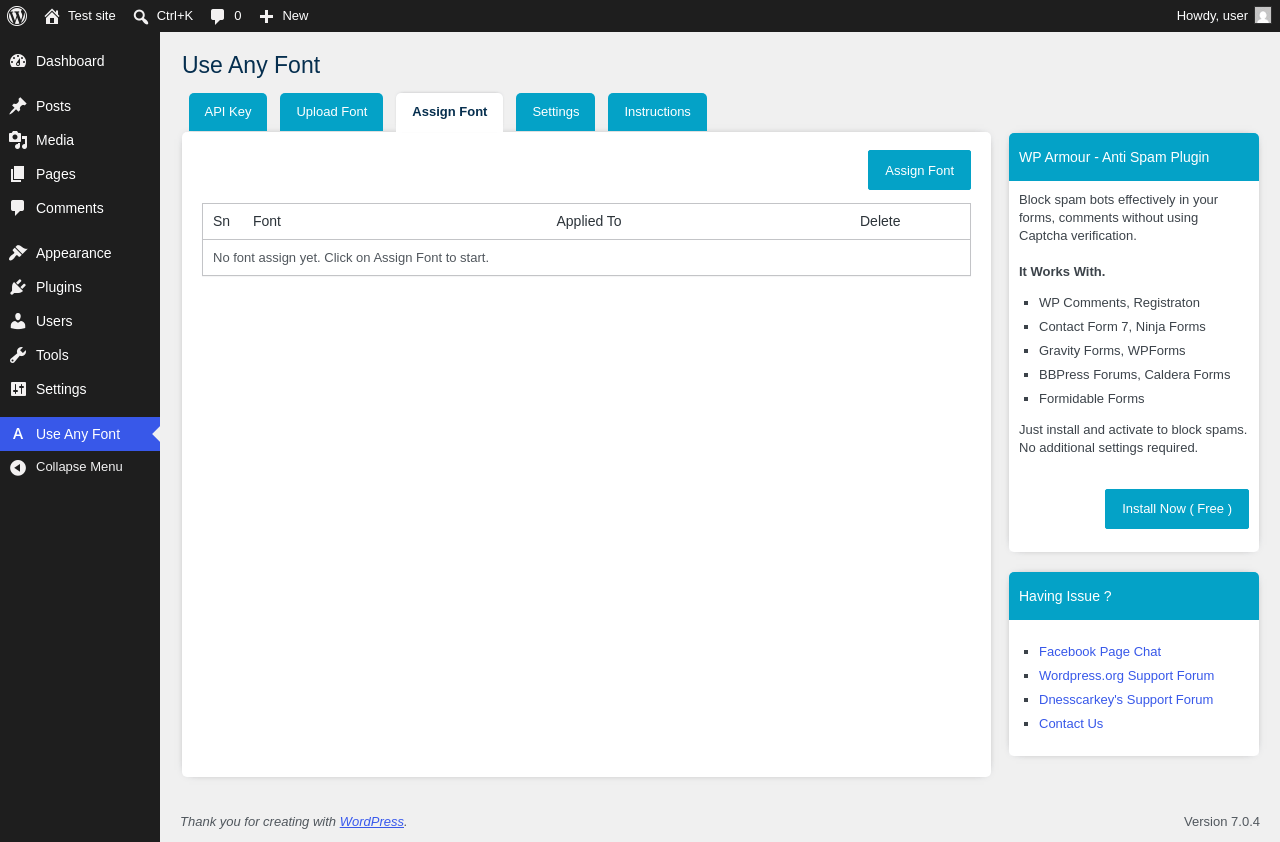The height and width of the screenshot is (842, 1280).
Task: Click Howdy, user account text
Action: (1212, 16)
